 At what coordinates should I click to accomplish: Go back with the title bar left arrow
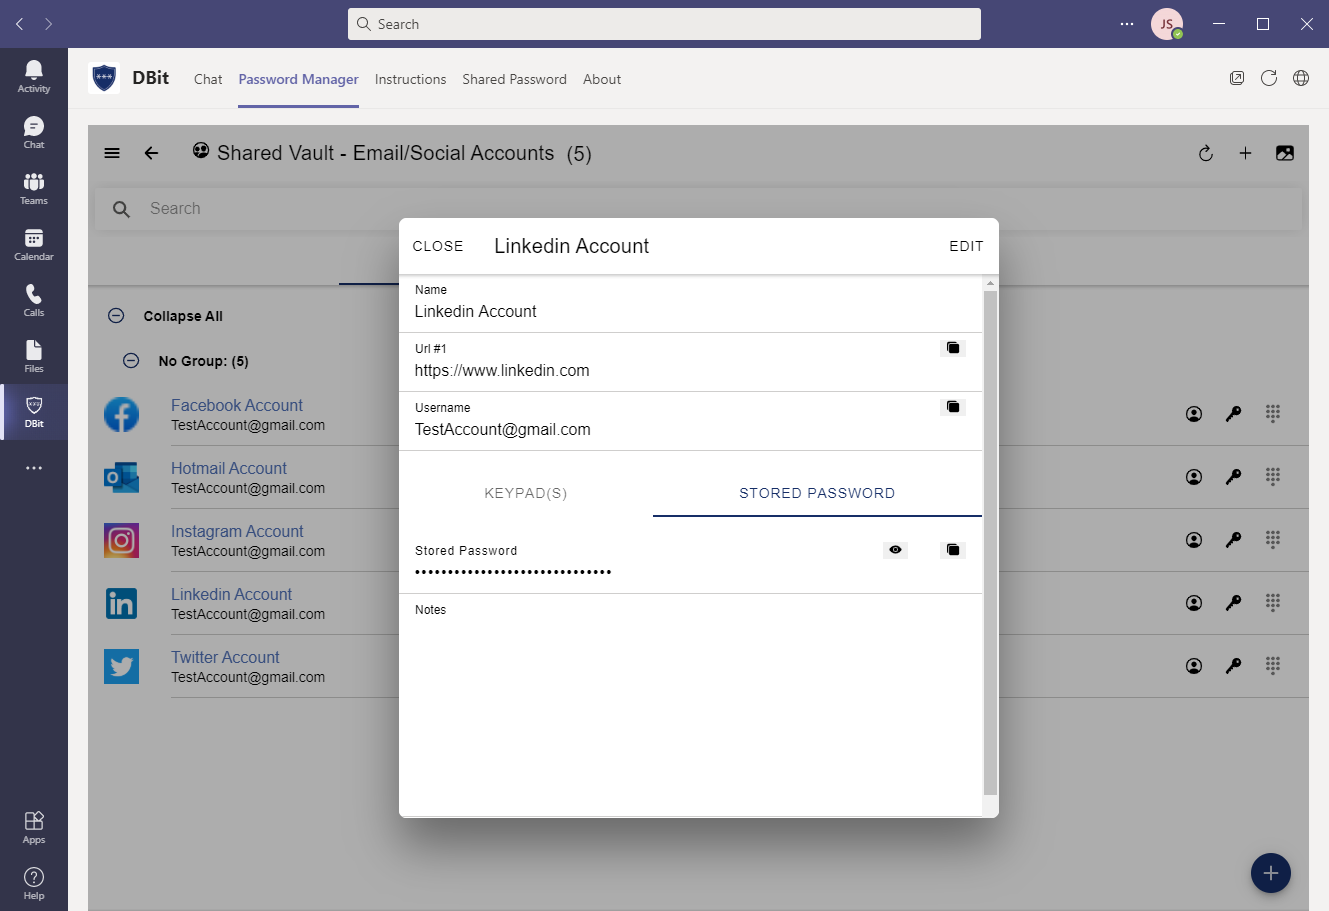point(19,24)
